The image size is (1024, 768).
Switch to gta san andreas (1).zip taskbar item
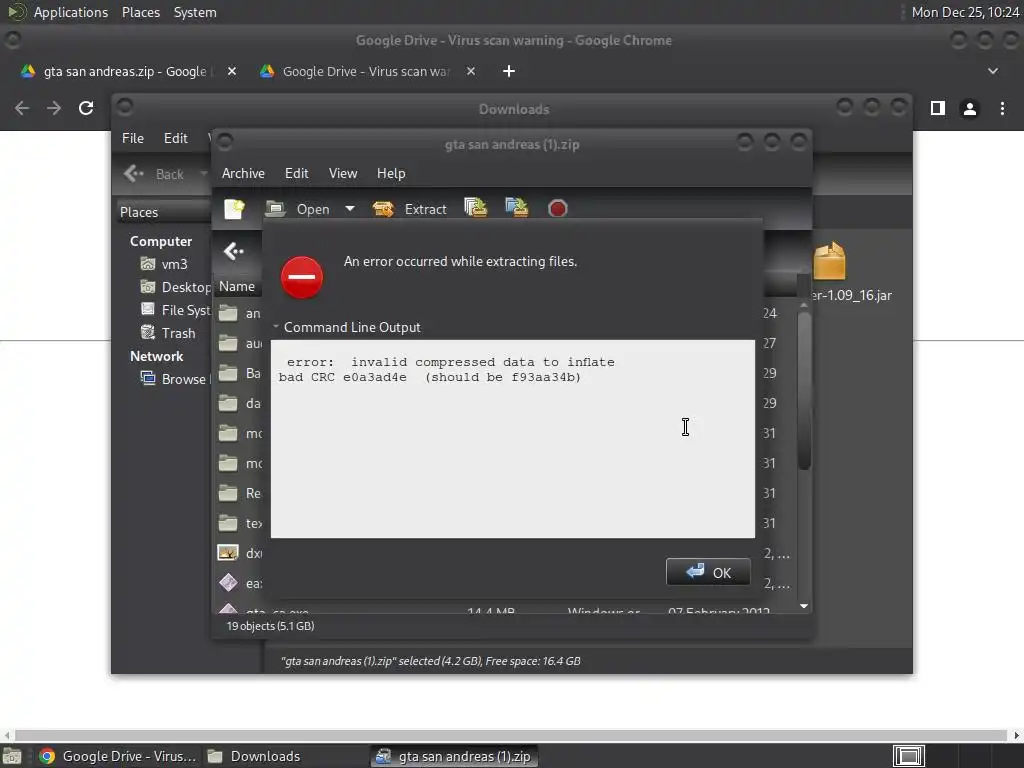tap(455, 756)
